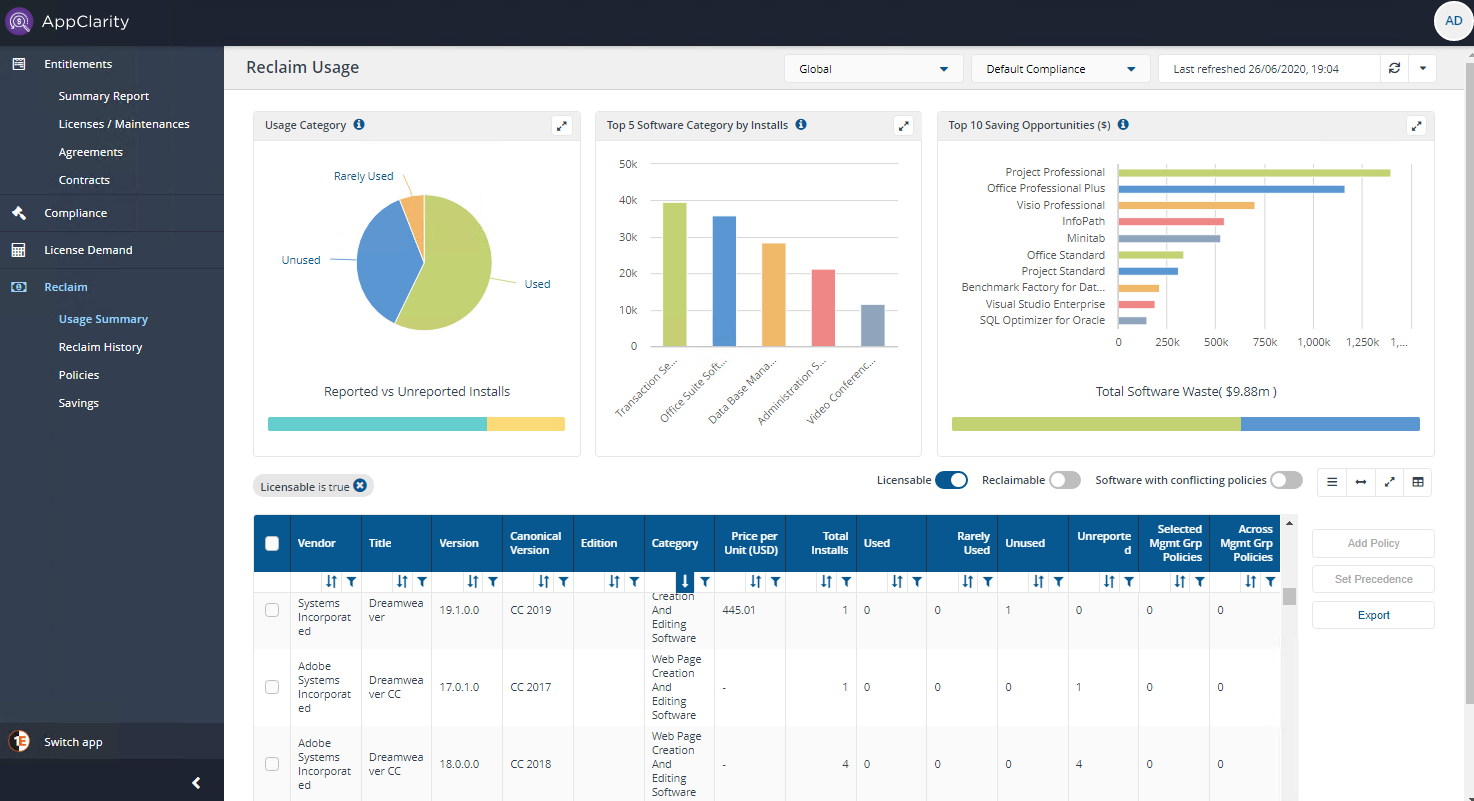
Task: Click the fit columns width icon
Action: click(1360, 482)
